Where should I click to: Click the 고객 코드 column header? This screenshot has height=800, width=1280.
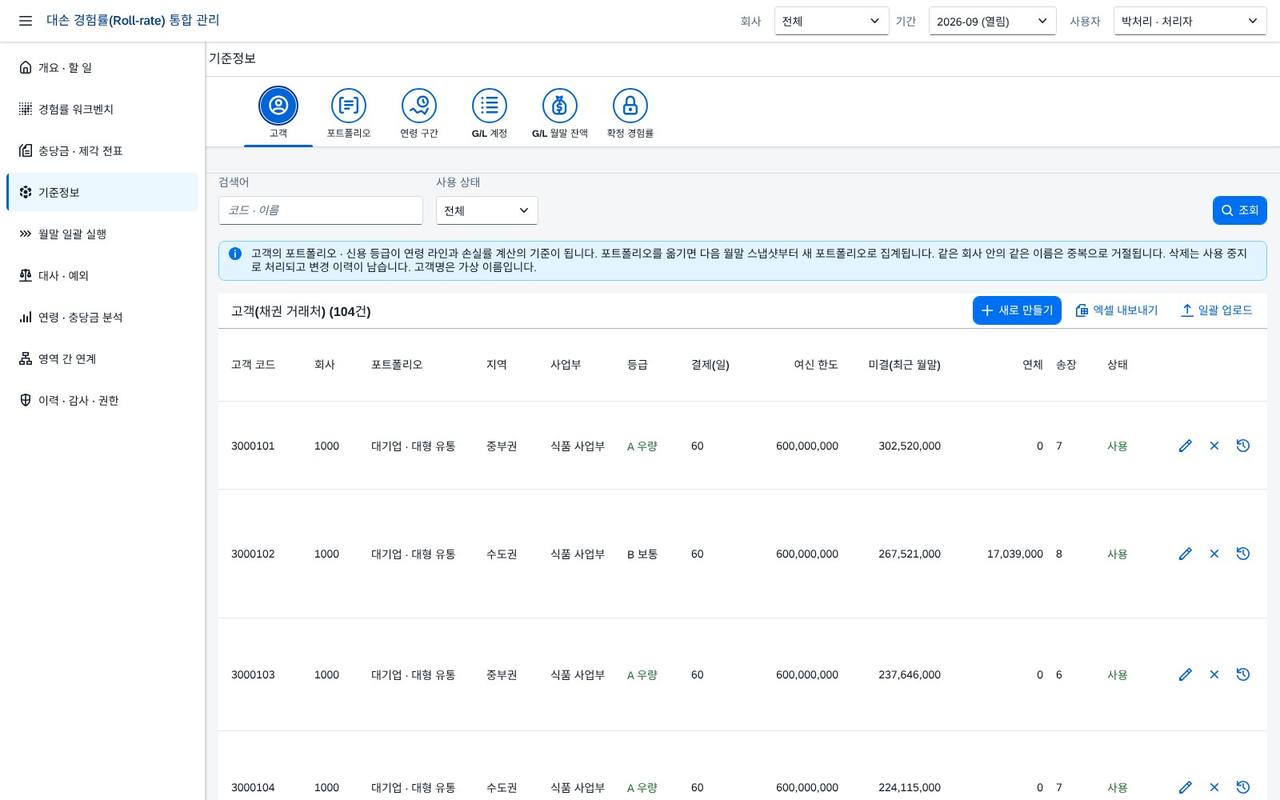[253, 365]
